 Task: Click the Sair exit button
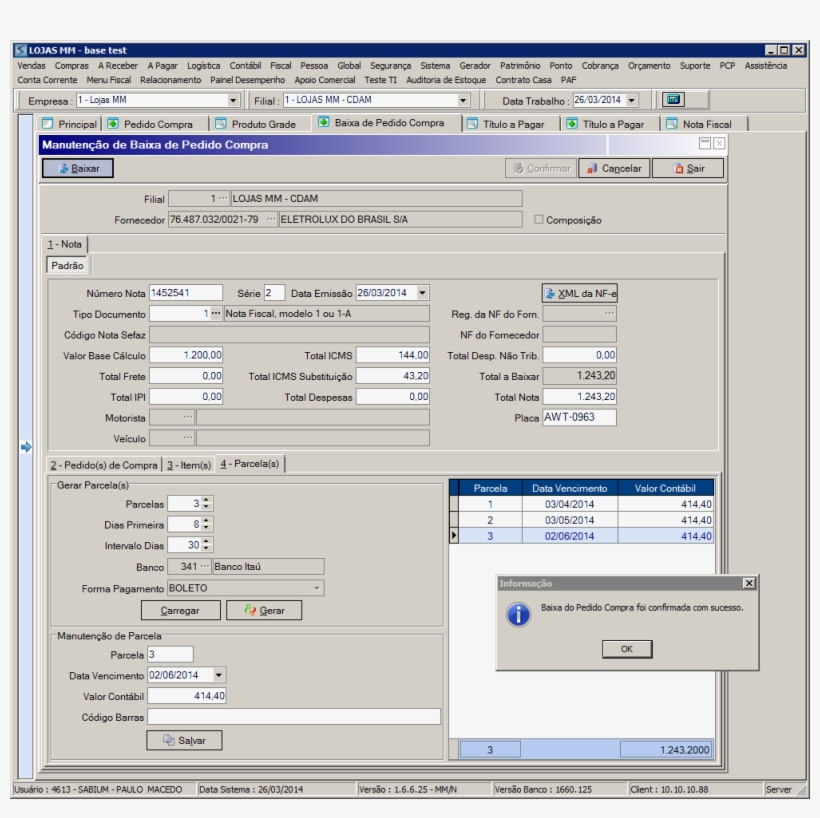[x=688, y=169]
